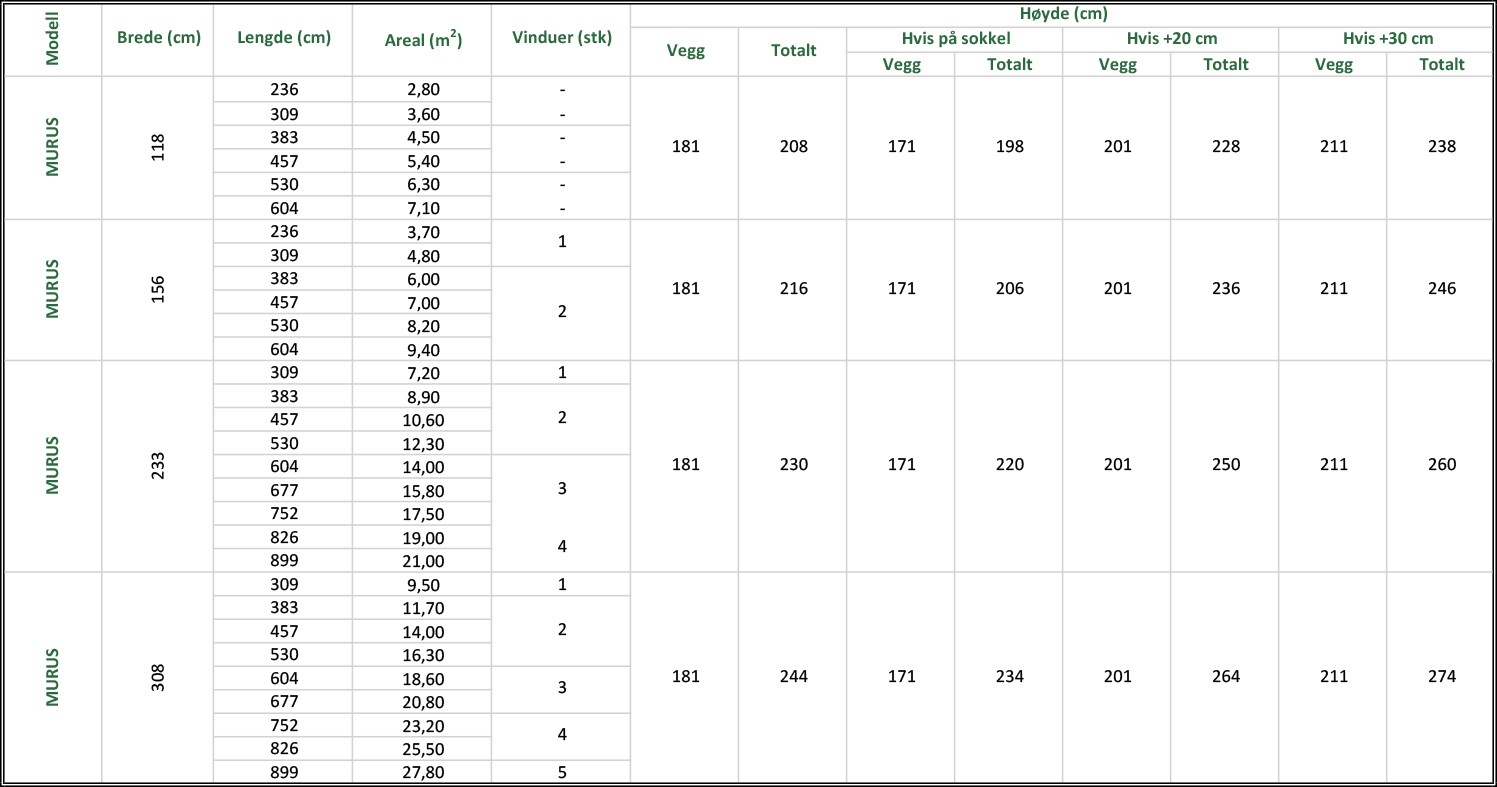Click the width cell showing 308
The width and height of the screenshot is (1497, 787).
click(x=158, y=677)
